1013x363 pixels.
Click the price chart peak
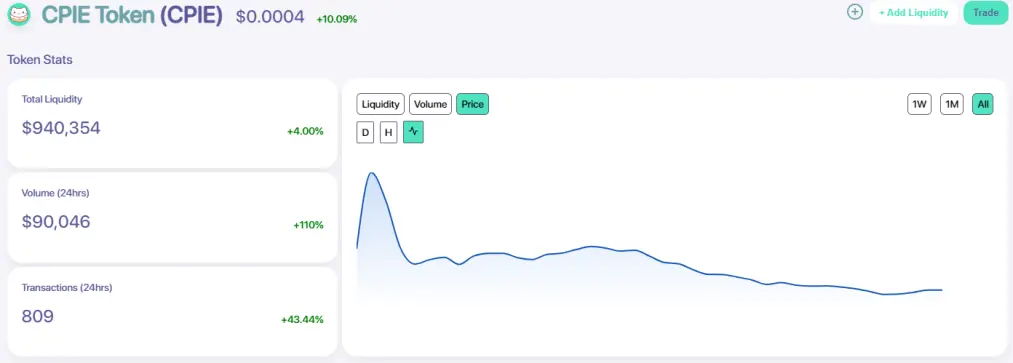click(371, 173)
